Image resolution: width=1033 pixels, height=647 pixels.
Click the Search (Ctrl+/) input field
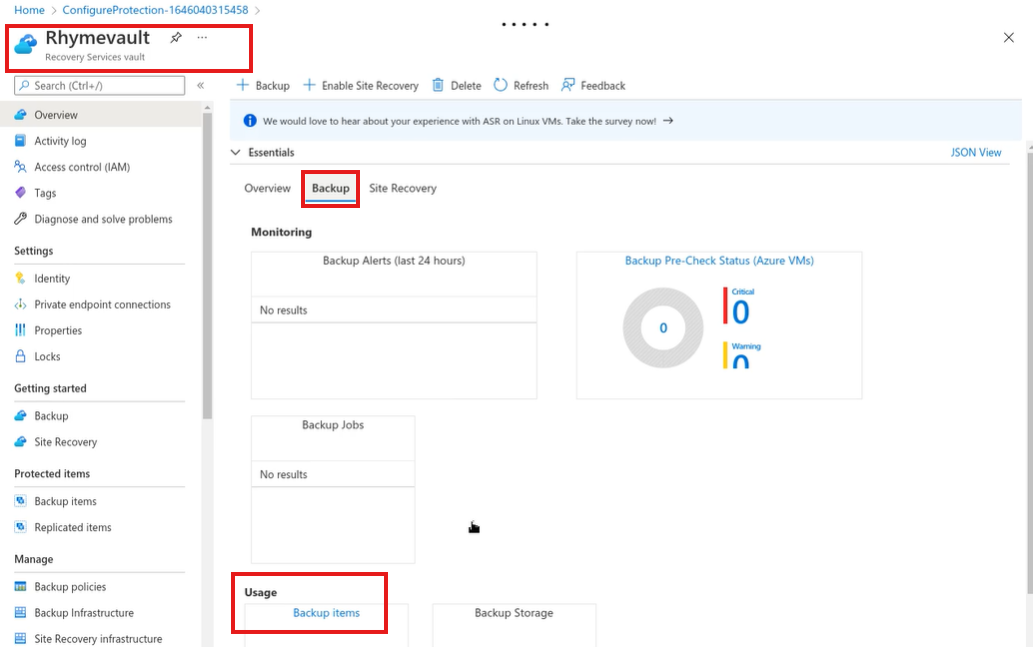(x=99, y=86)
